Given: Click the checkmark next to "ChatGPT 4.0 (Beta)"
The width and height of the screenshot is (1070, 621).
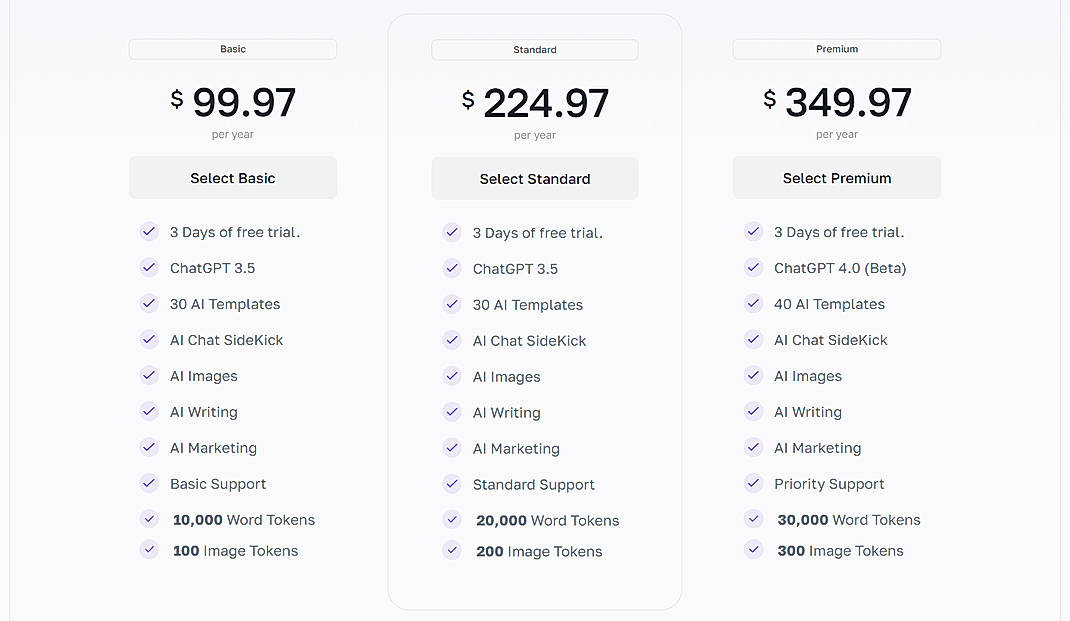Looking at the screenshot, I should pyautogui.click(x=753, y=268).
